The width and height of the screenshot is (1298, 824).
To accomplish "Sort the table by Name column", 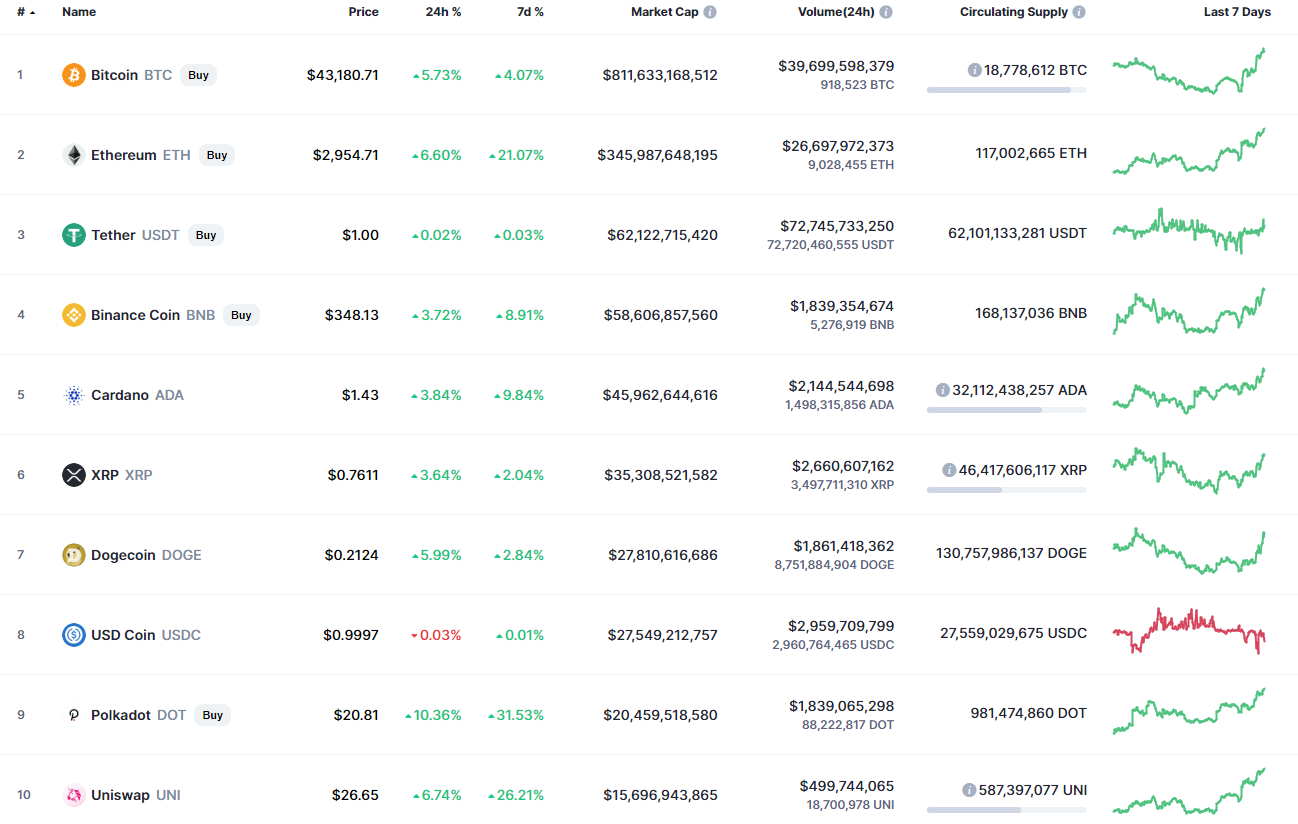I will (79, 12).
